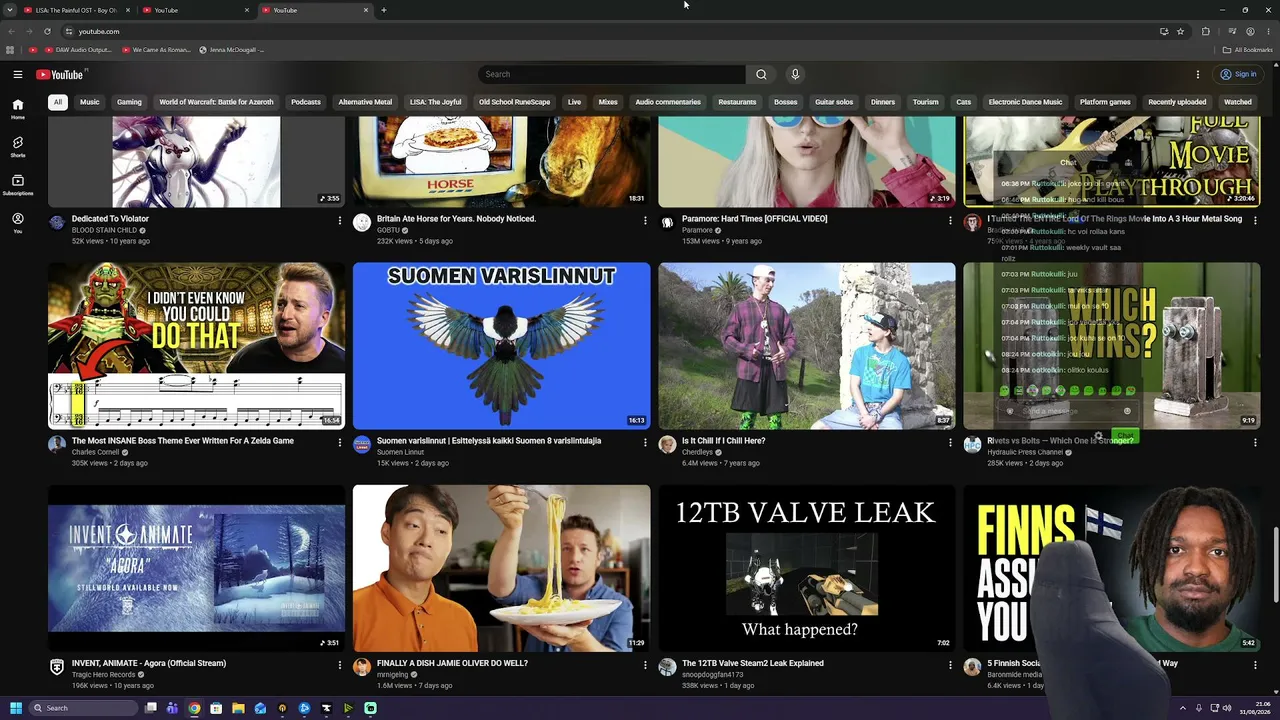Open the YouTube guide hamburger menu
This screenshot has height=720, width=1280.
18,74
